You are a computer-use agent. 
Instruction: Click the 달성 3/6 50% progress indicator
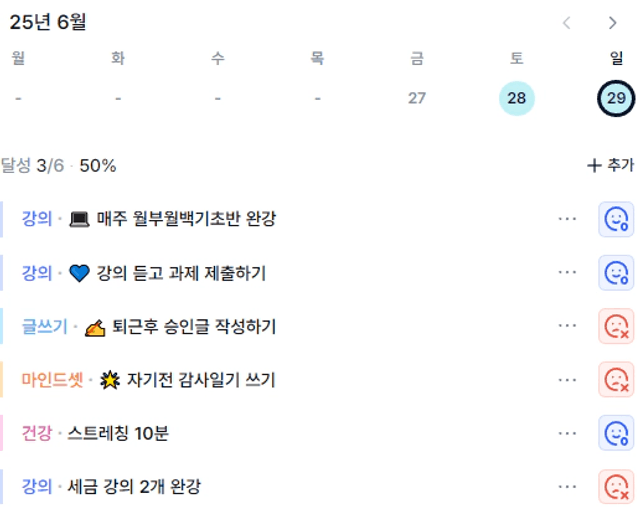click(x=58, y=166)
